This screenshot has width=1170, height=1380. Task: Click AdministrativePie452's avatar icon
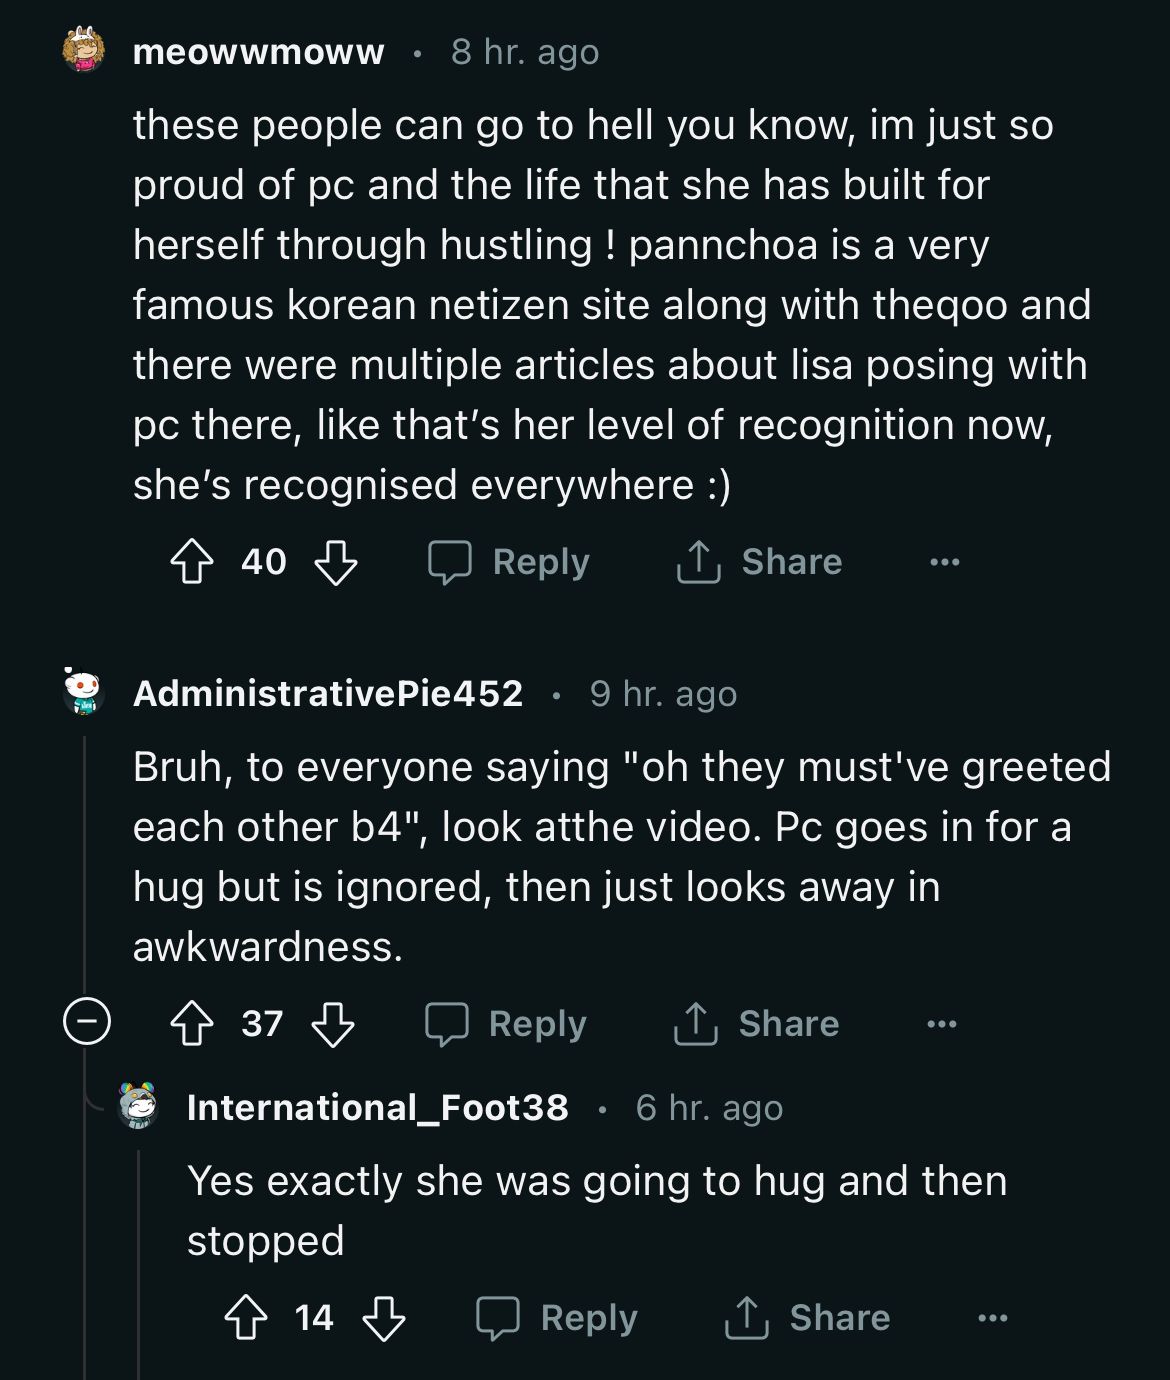[x=84, y=692]
